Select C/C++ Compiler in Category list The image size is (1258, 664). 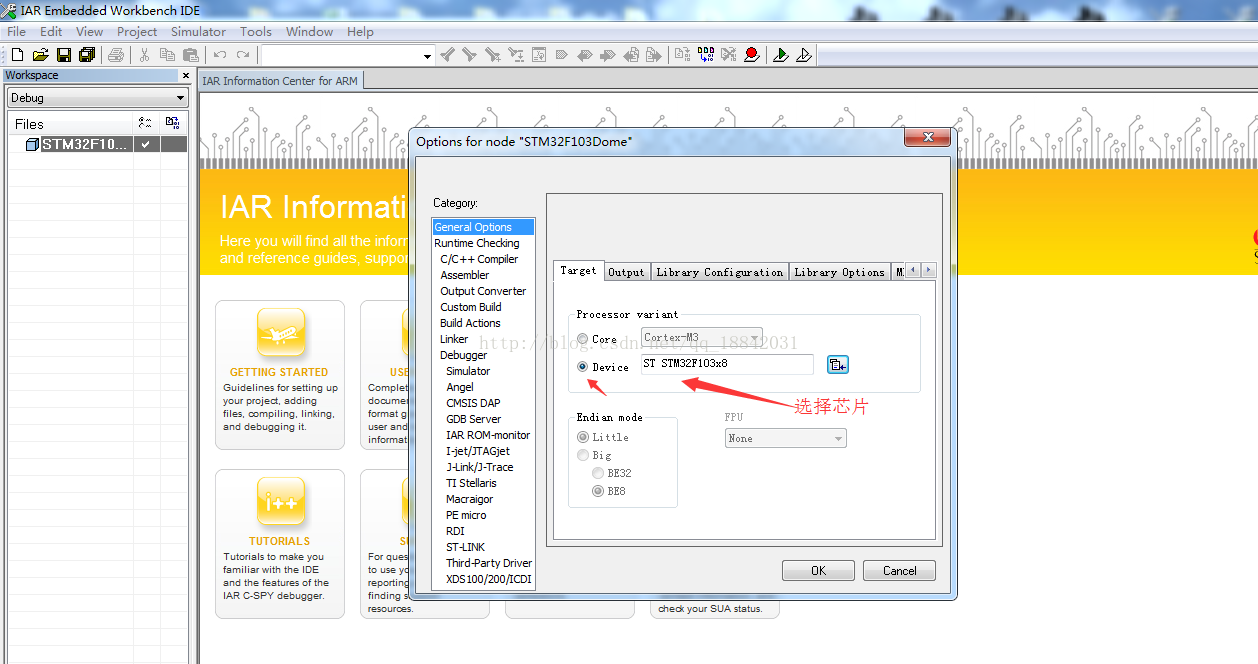(479, 259)
